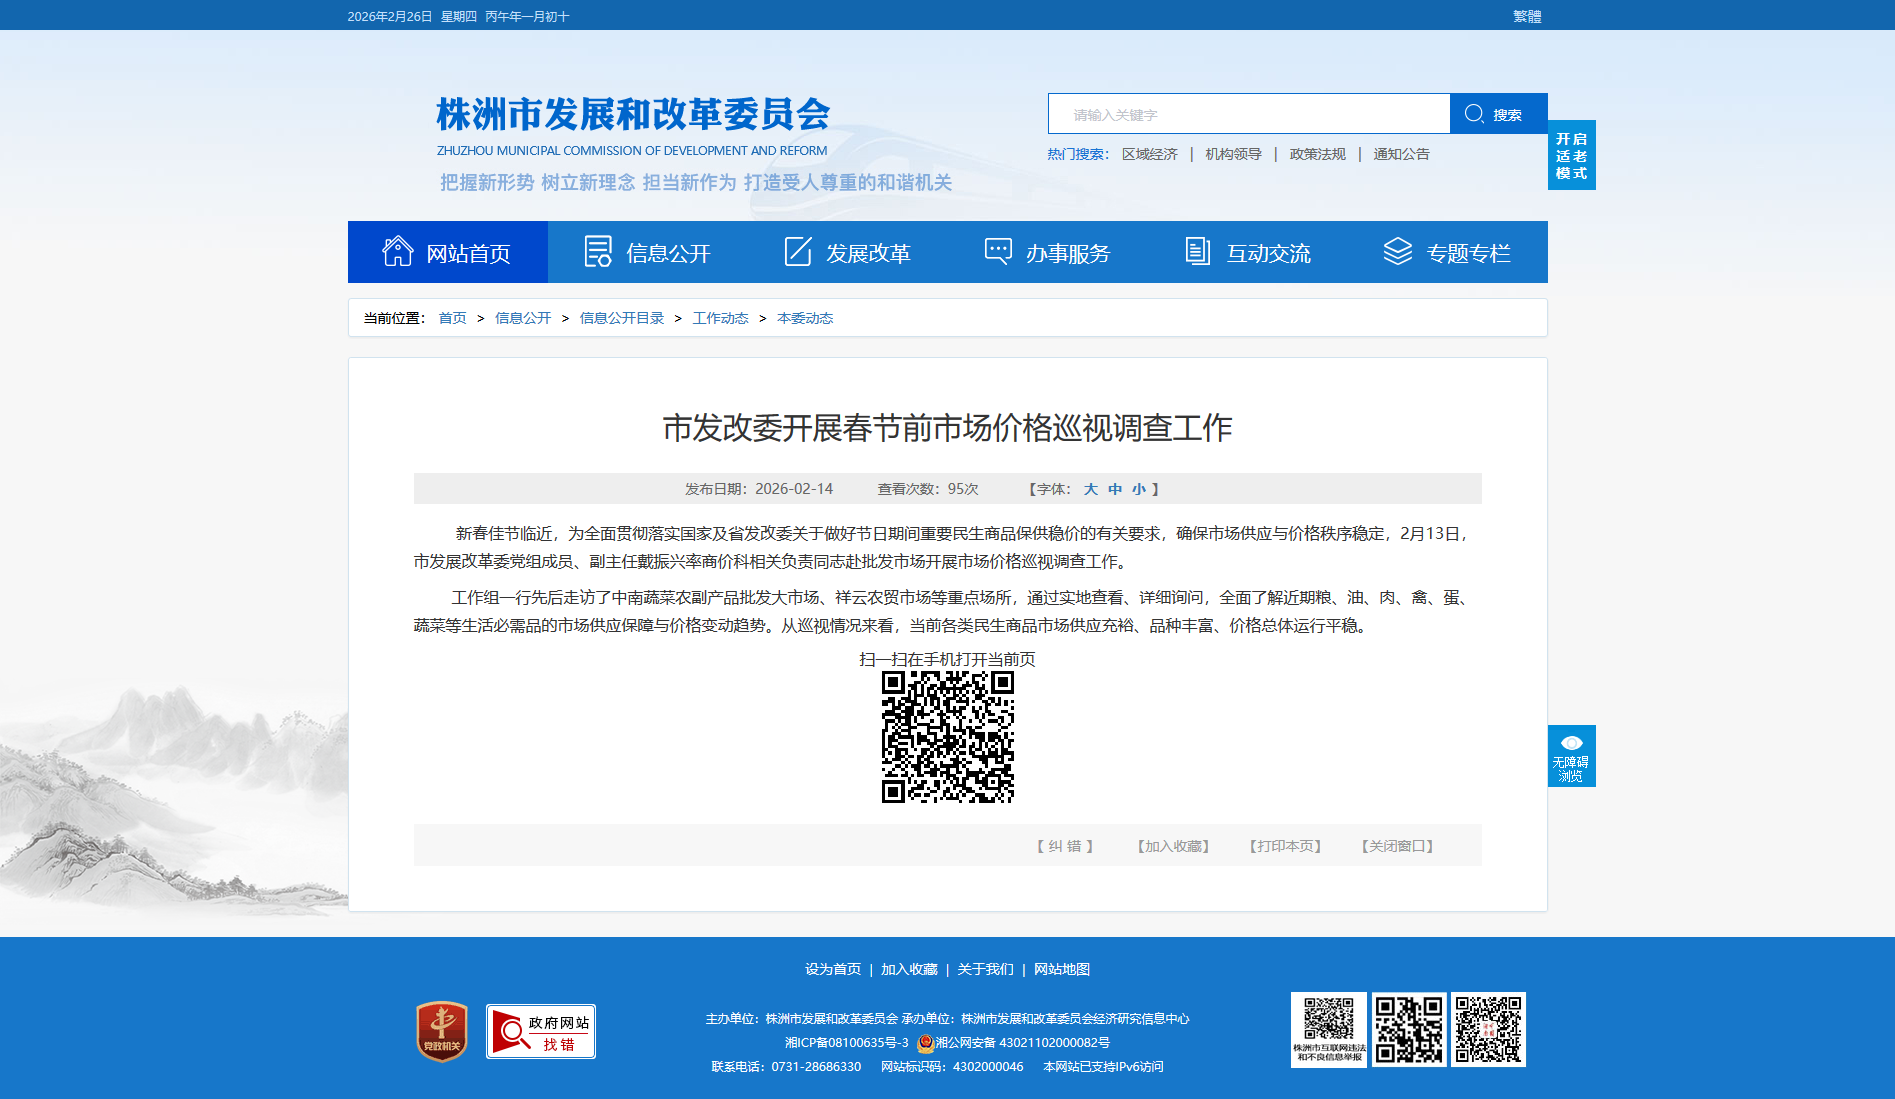This screenshot has width=1895, height=1099.
Task: Enable the 开启适老模式 elderly mode
Action: click(1571, 155)
